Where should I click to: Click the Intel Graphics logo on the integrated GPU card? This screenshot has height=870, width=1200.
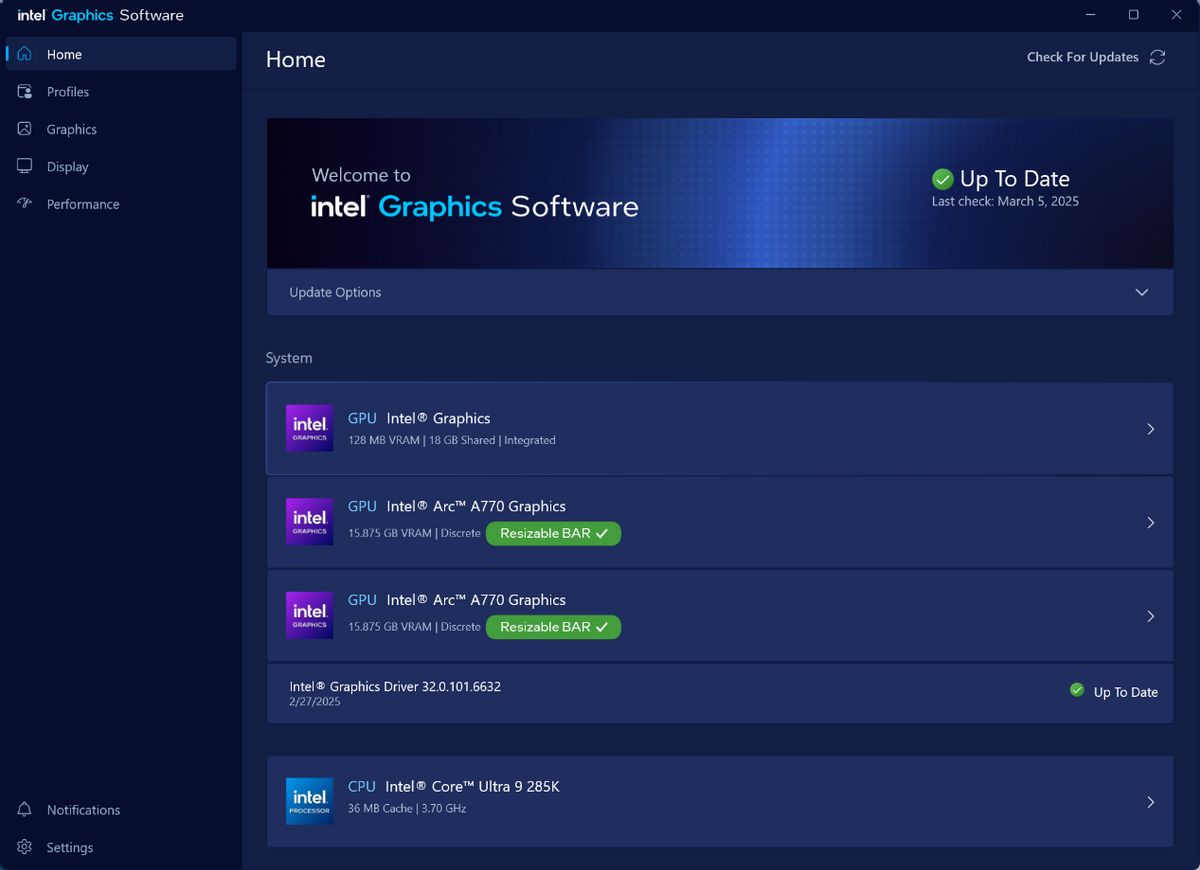pos(310,428)
